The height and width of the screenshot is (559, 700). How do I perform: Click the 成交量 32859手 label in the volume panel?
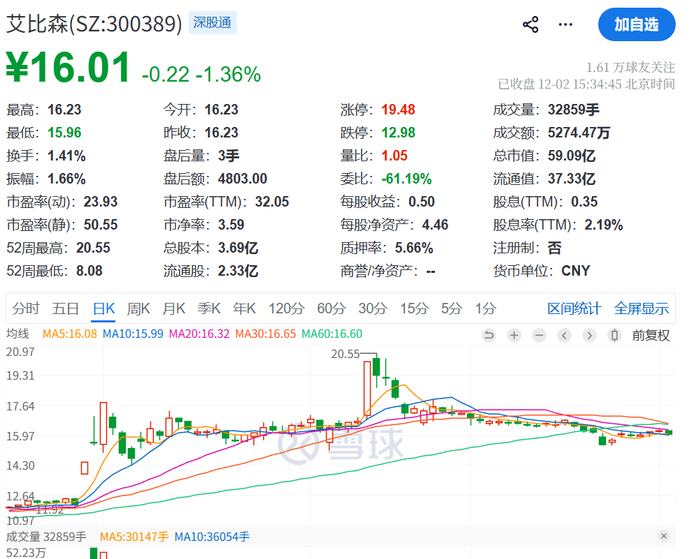[x=46, y=537]
